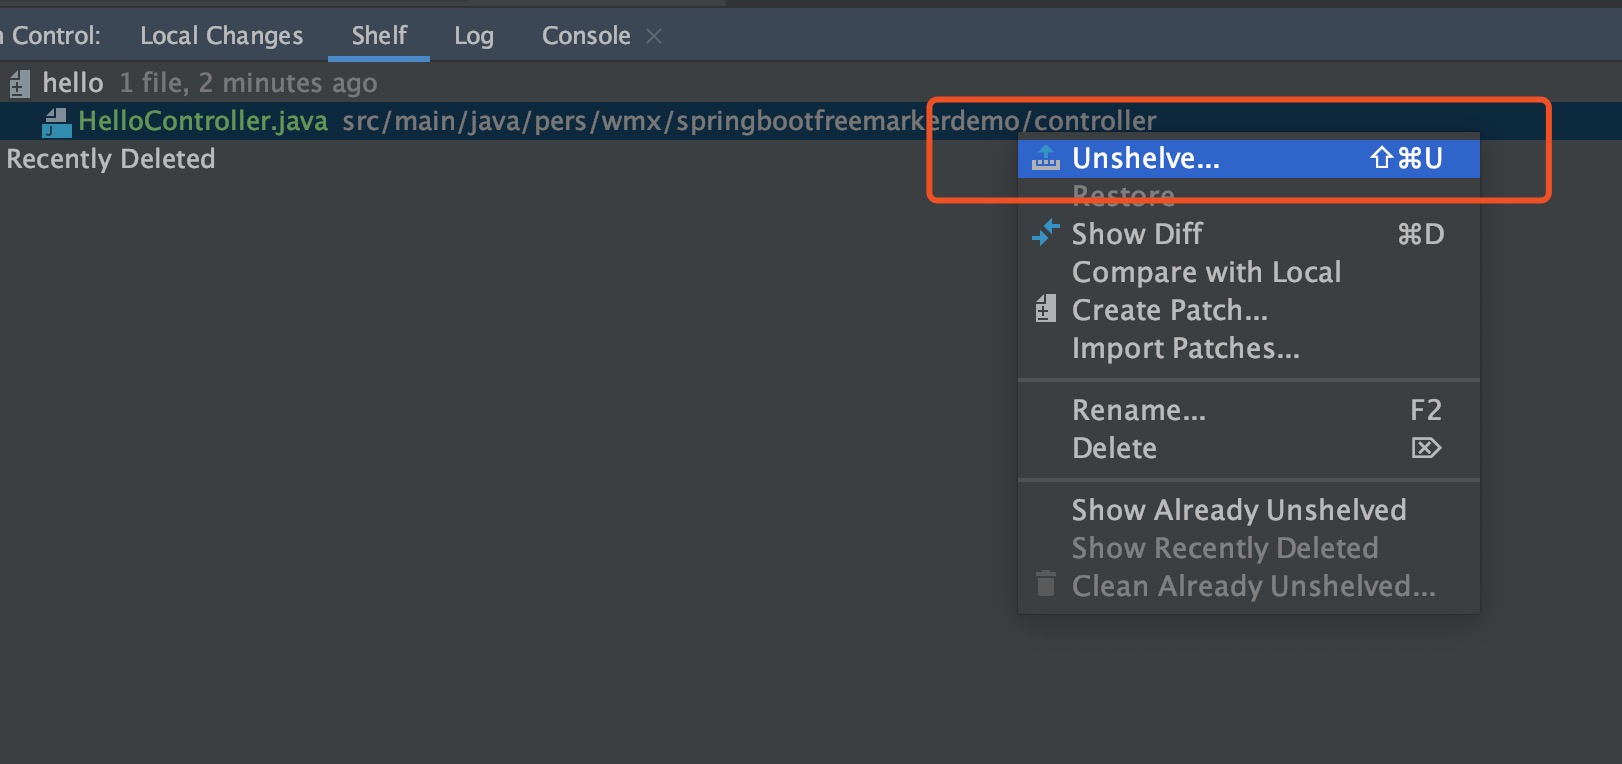Toggle Show Already Unshelved option
The height and width of the screenshot is (764, 1622).
click(x=1238, y=510)
